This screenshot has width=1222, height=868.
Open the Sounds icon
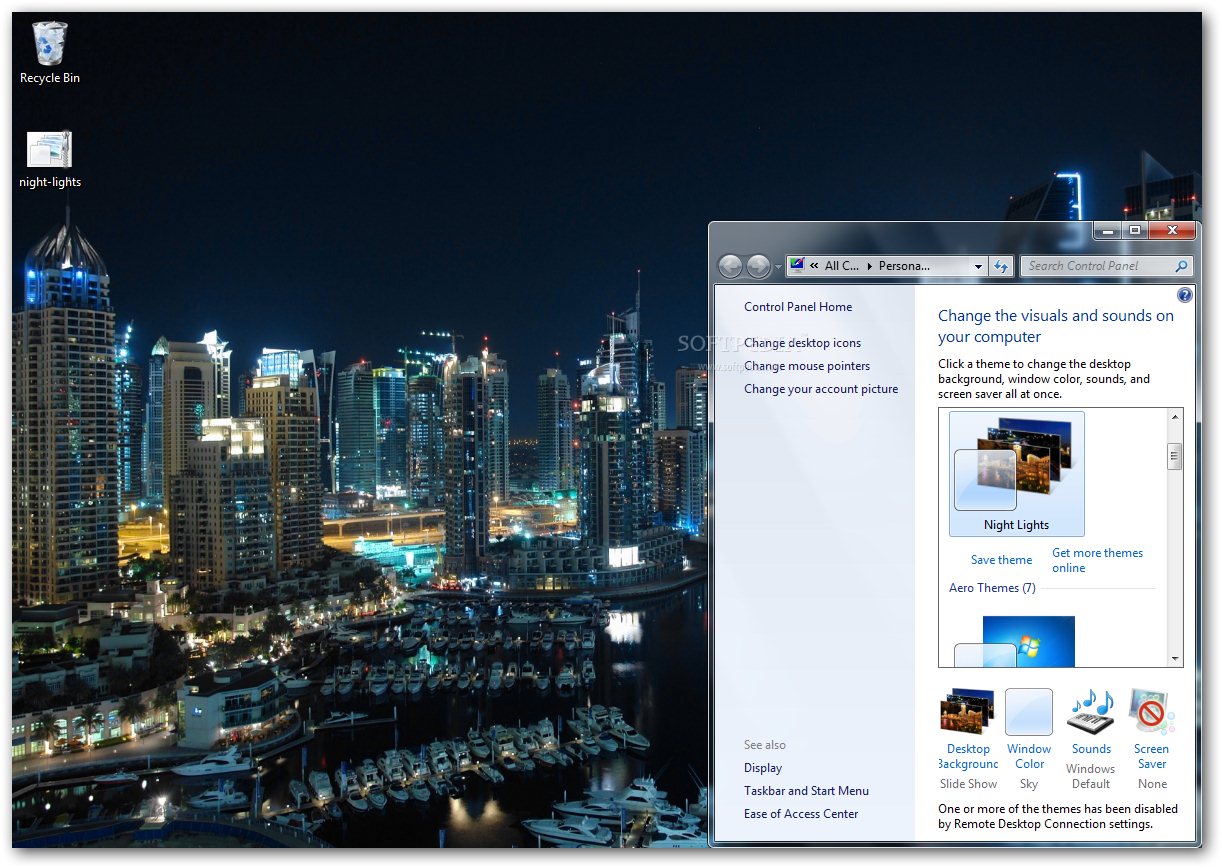point(1091,712)
